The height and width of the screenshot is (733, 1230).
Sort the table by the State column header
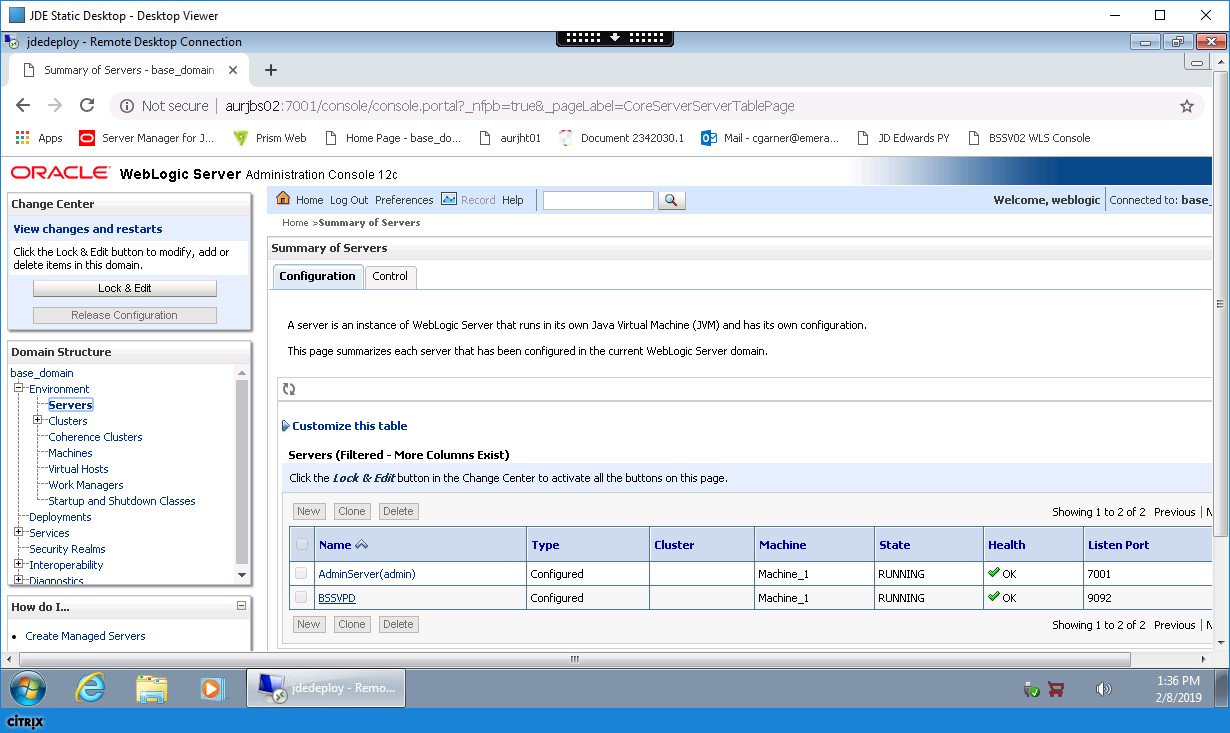point(894,545)
